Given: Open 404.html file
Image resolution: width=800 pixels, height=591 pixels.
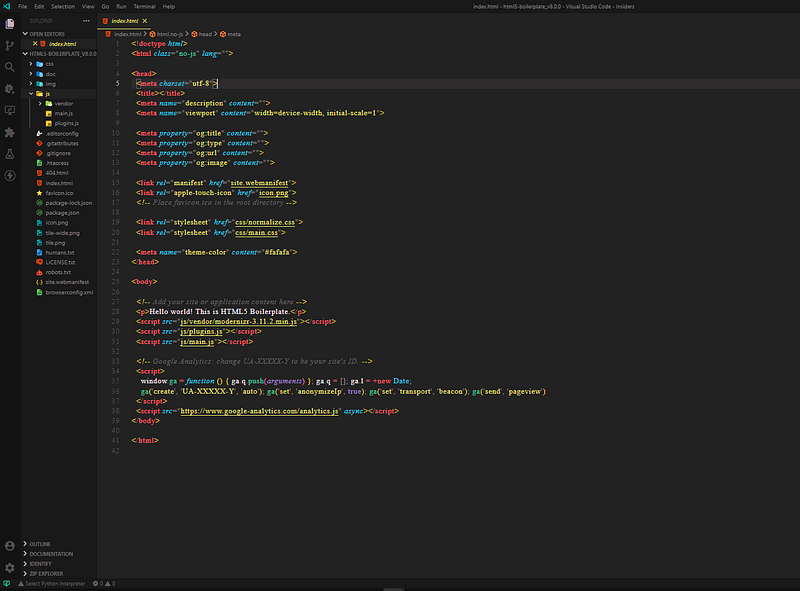Looking at the screenshot, I should click(57, 174).
